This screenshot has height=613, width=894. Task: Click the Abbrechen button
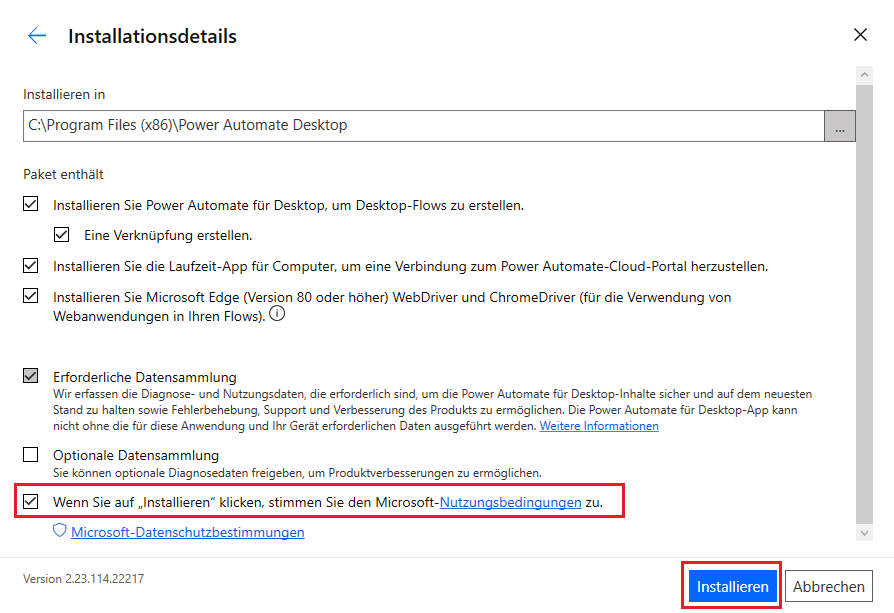(x=828, y=586)
